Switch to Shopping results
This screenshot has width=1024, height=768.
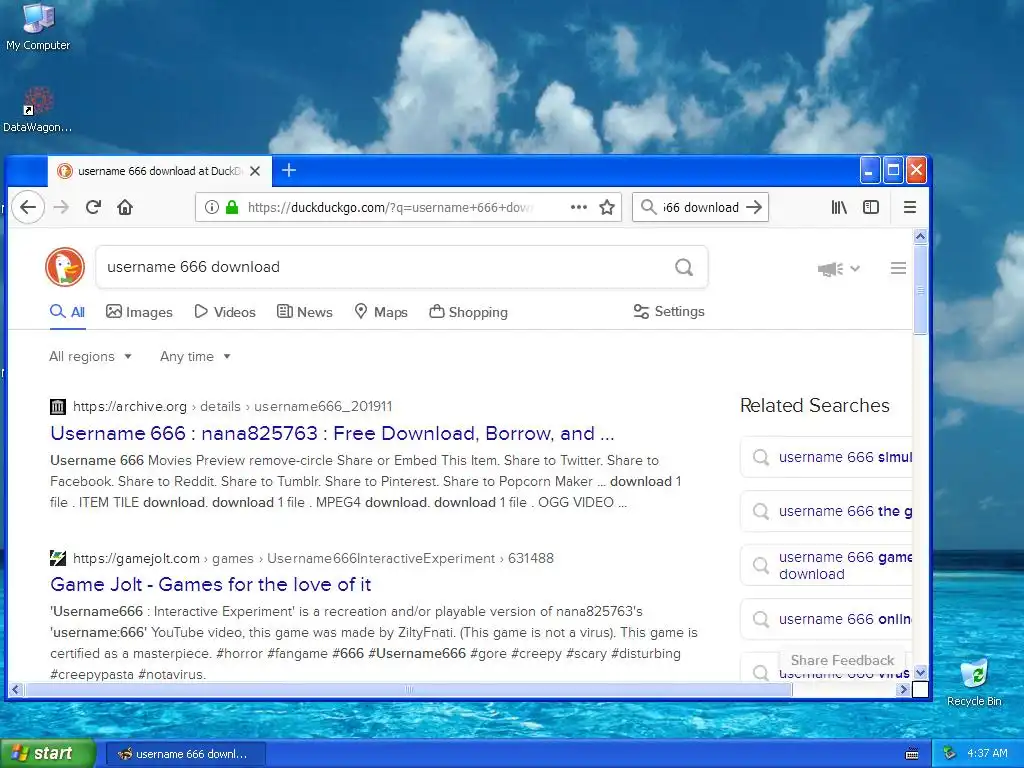[x=468, y=312]
